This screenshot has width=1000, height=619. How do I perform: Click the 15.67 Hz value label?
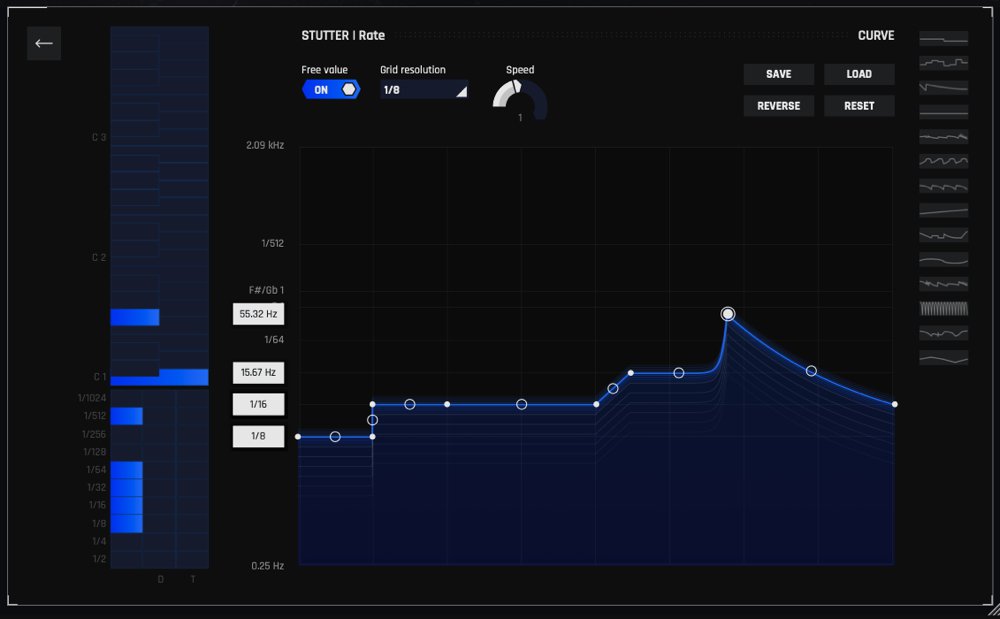pyautogui.click(x=258, y=373)
